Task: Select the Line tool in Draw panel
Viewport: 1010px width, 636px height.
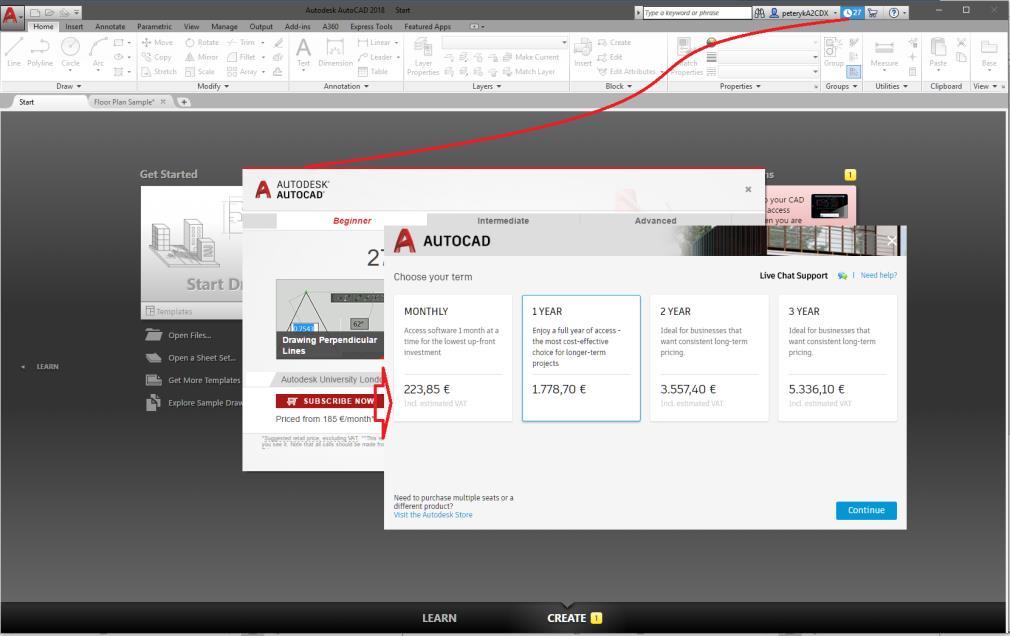Action: click(x=14, y=52)
